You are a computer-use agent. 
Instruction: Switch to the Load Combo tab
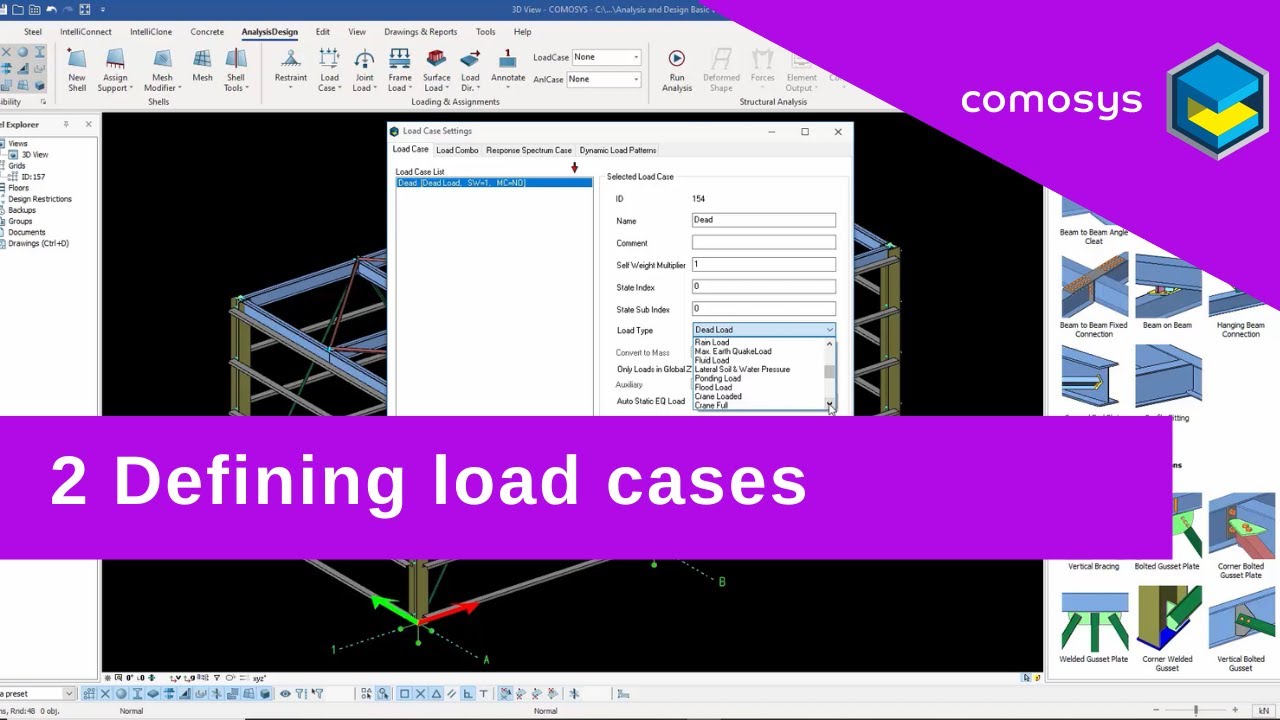click(457, 150)
